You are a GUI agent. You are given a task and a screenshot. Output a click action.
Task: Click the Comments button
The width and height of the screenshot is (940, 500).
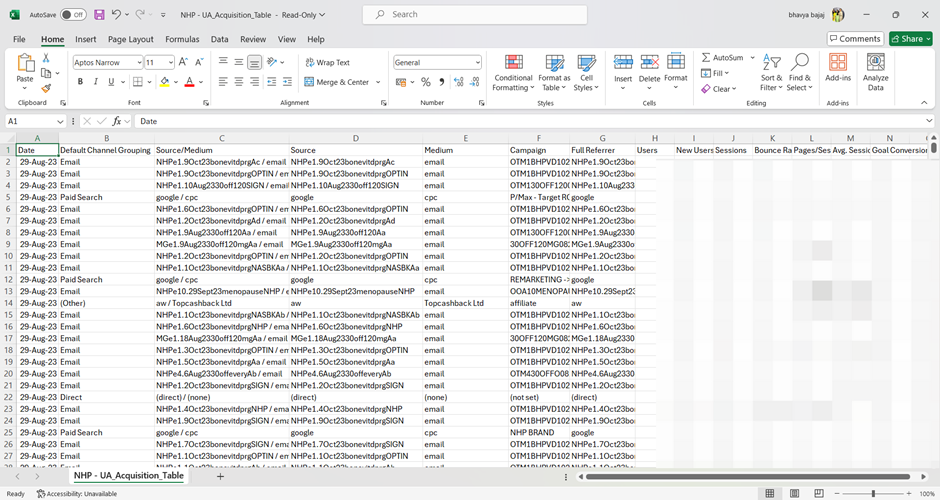point(854,39)
